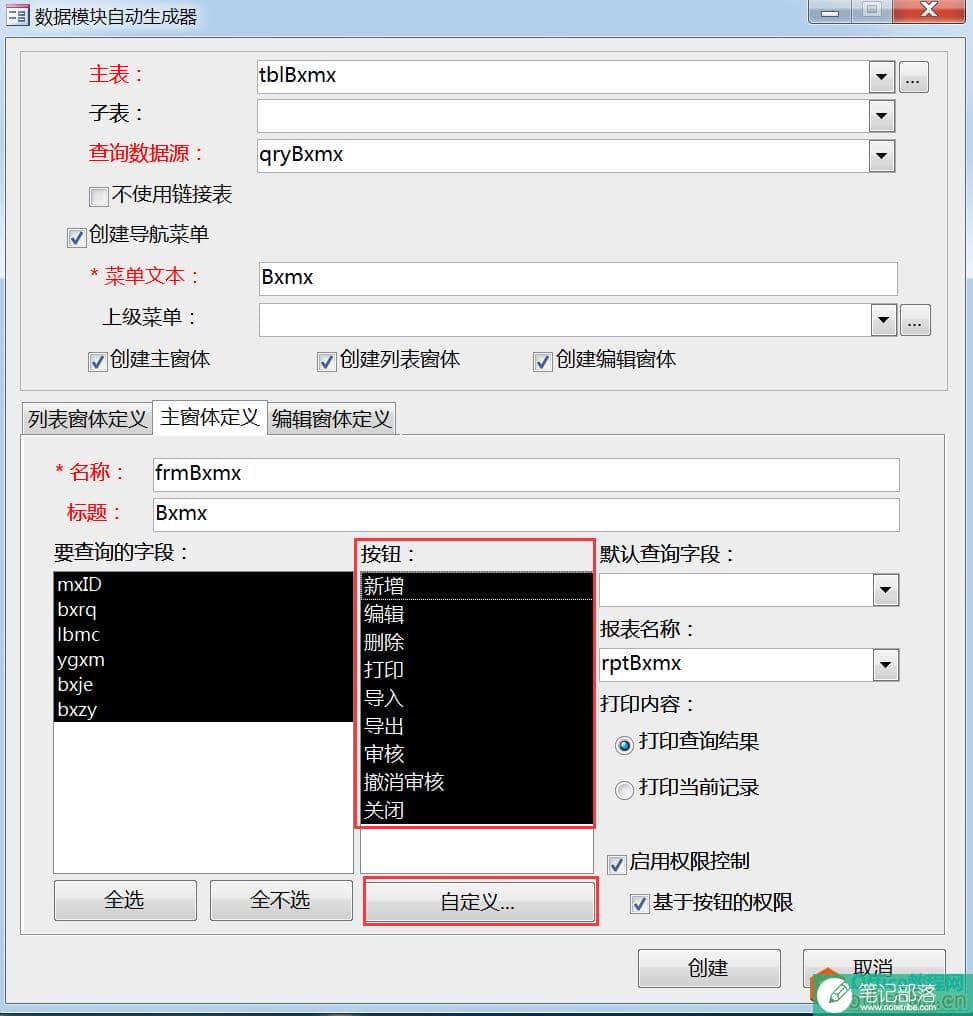Close the 数据模块自动生成器 window
Screen dimensions: 973x1016
pos(928,10)
